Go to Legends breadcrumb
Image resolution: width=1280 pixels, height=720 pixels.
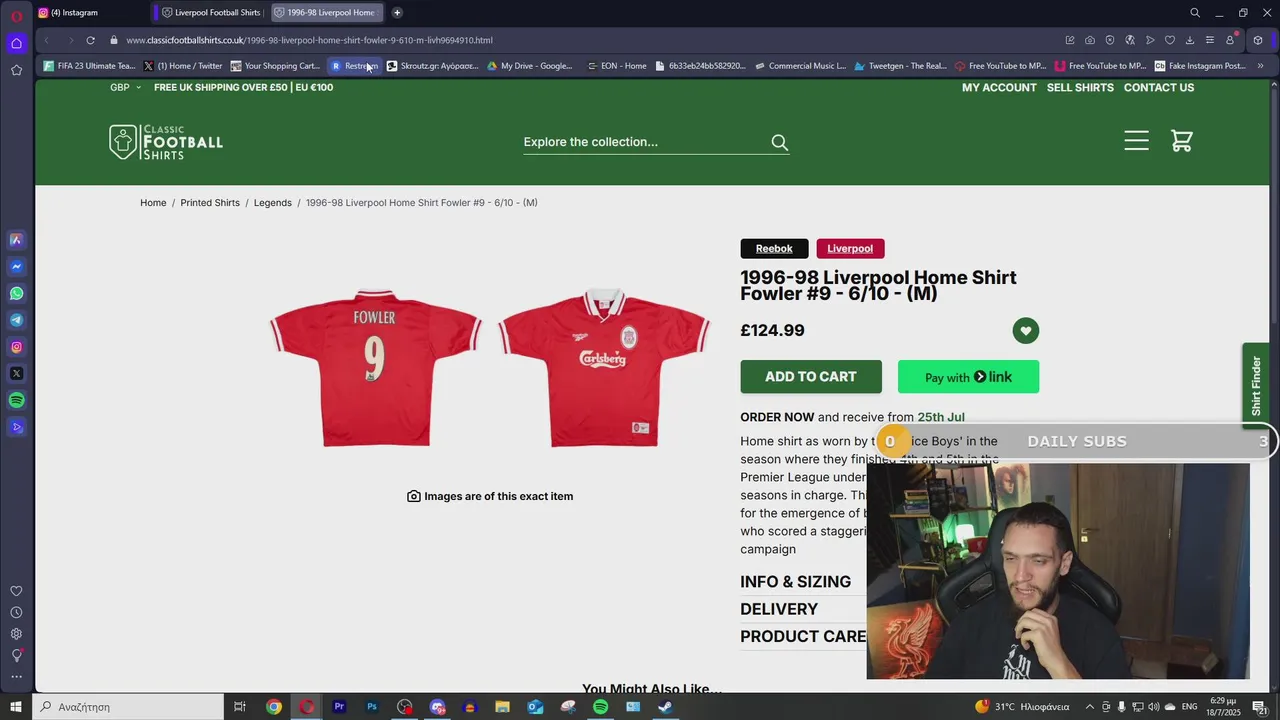tap(273, 203)
